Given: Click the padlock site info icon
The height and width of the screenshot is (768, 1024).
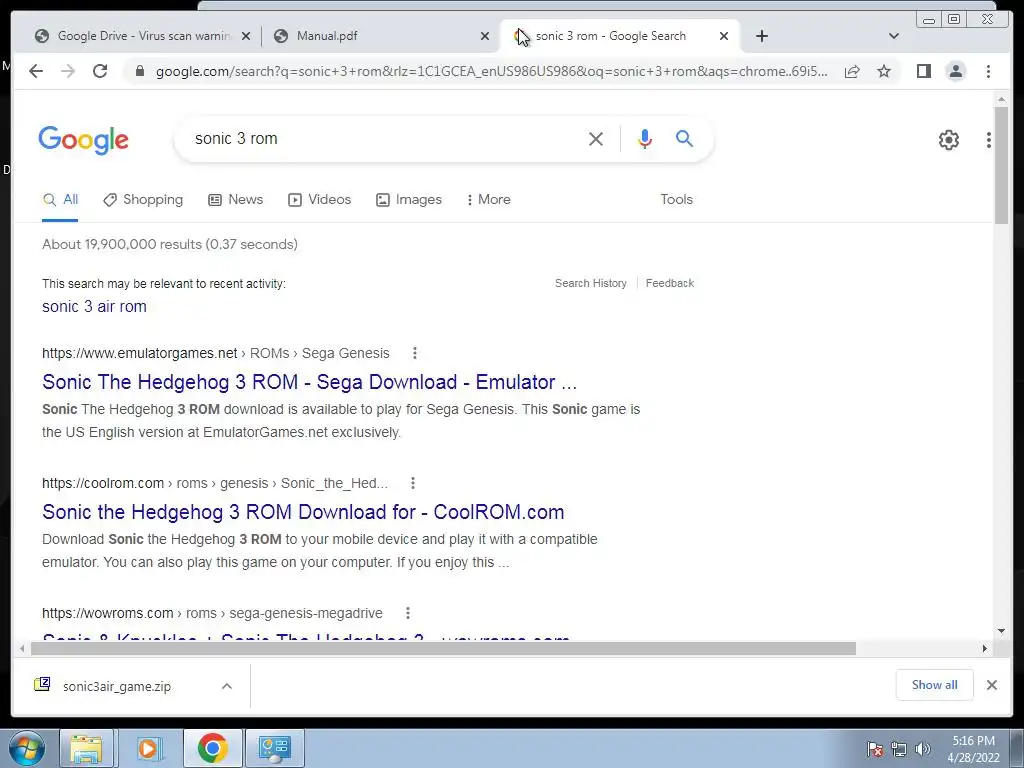Looking at the screenshot, I should pos(139,71).
